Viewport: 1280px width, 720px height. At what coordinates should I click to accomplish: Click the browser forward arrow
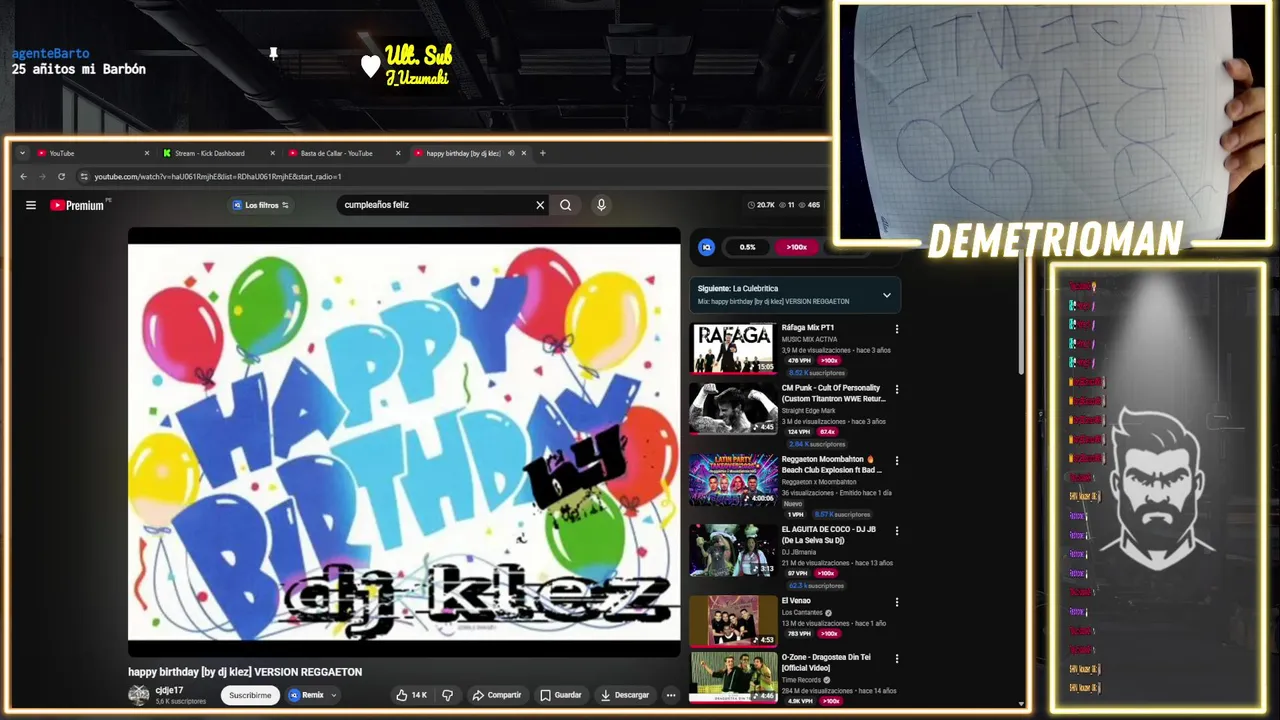(x=42, y=177)
